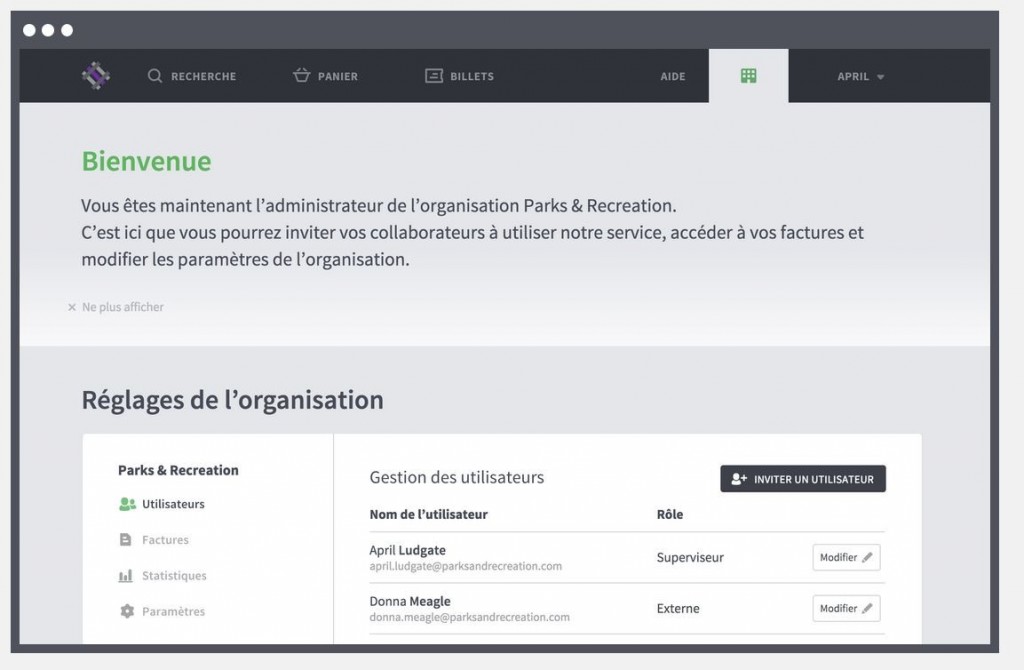Image resolution: width=1024 pixels, height=670 pixels.
Task: Open the Recherche menu item
Action: 192,76
